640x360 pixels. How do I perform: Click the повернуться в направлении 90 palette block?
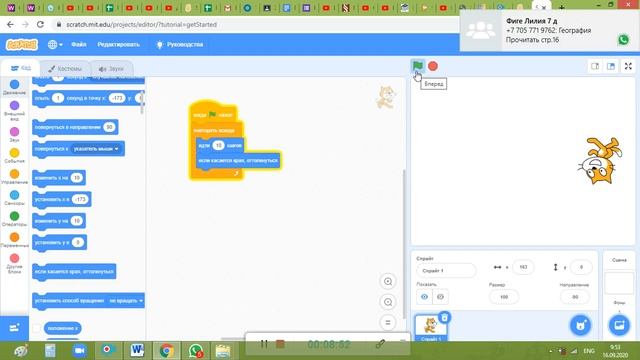tap(75, 127)
